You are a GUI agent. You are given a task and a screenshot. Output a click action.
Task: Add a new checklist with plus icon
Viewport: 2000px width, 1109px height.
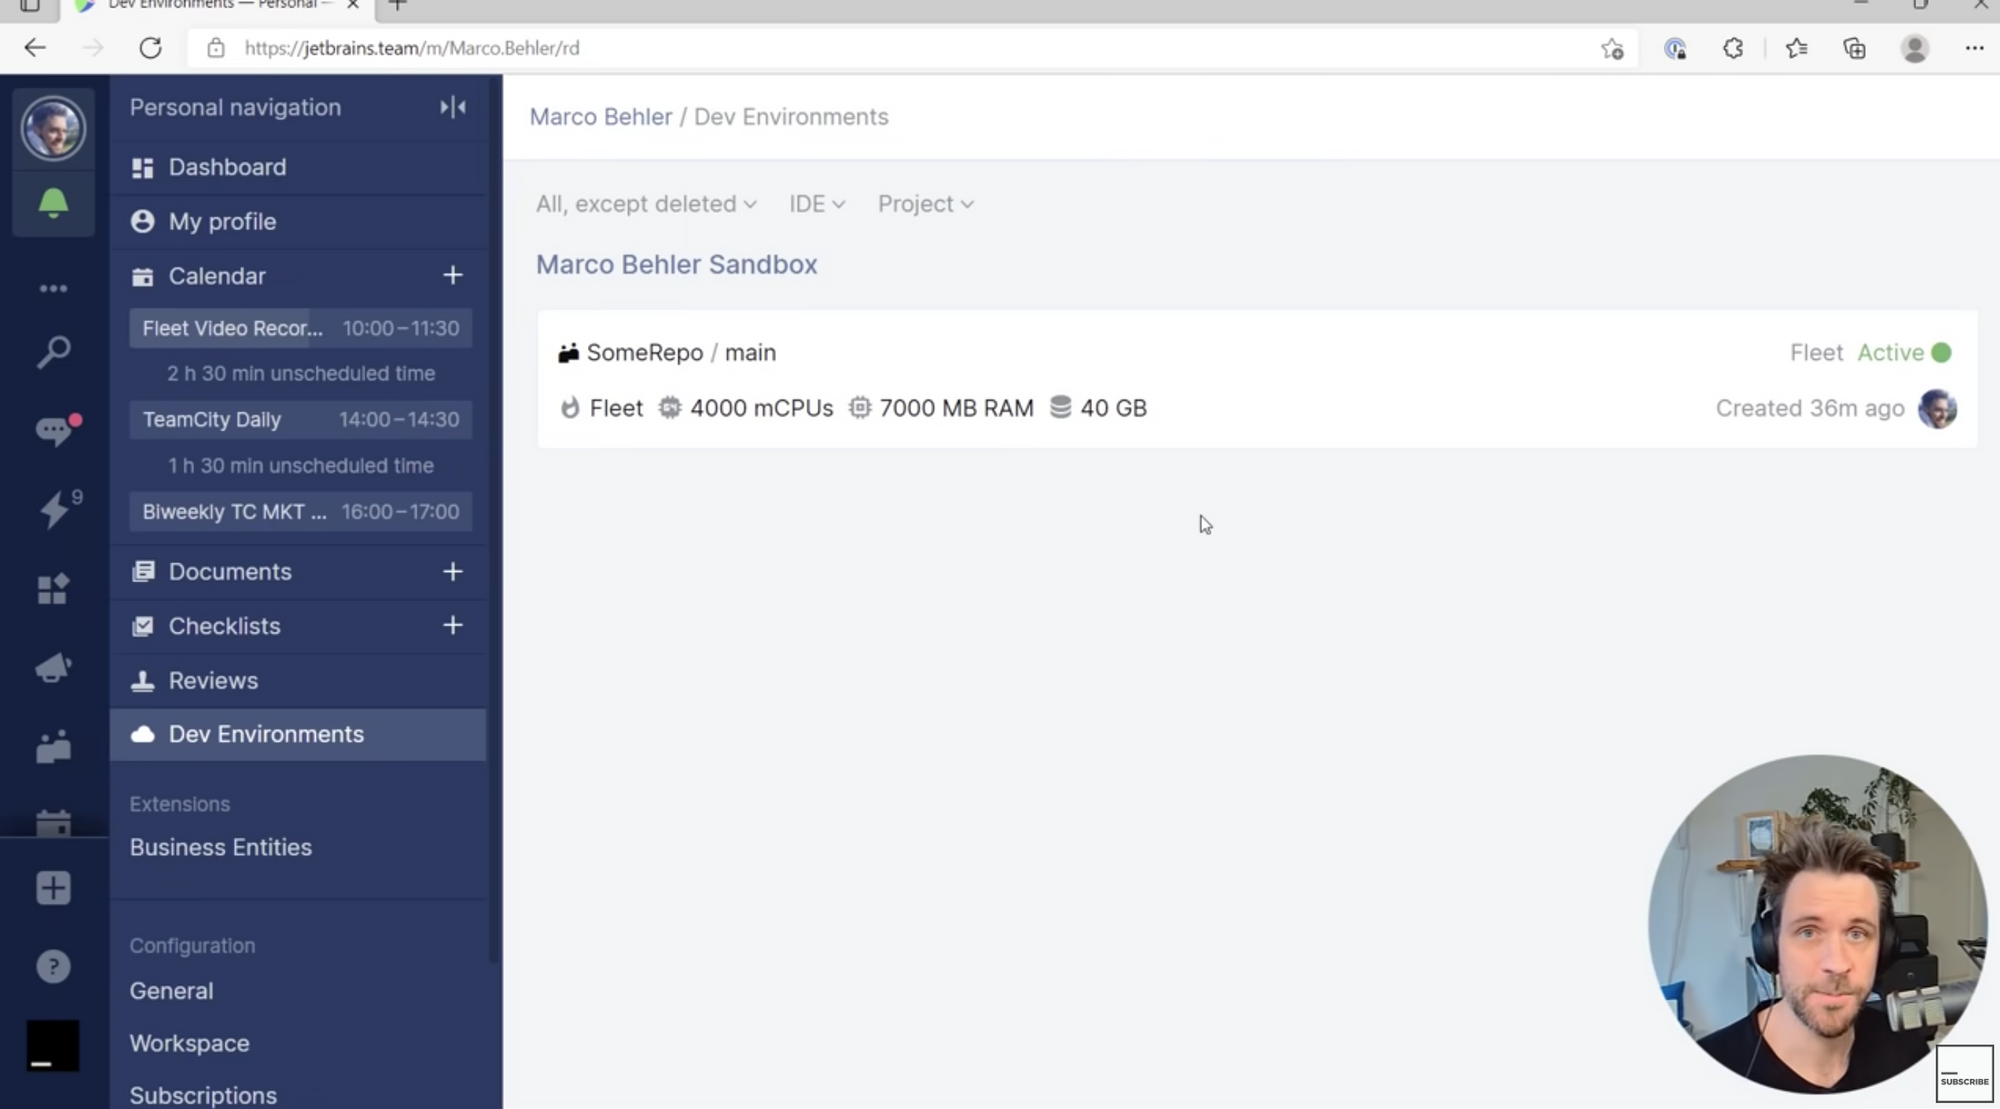coord(453,625)
